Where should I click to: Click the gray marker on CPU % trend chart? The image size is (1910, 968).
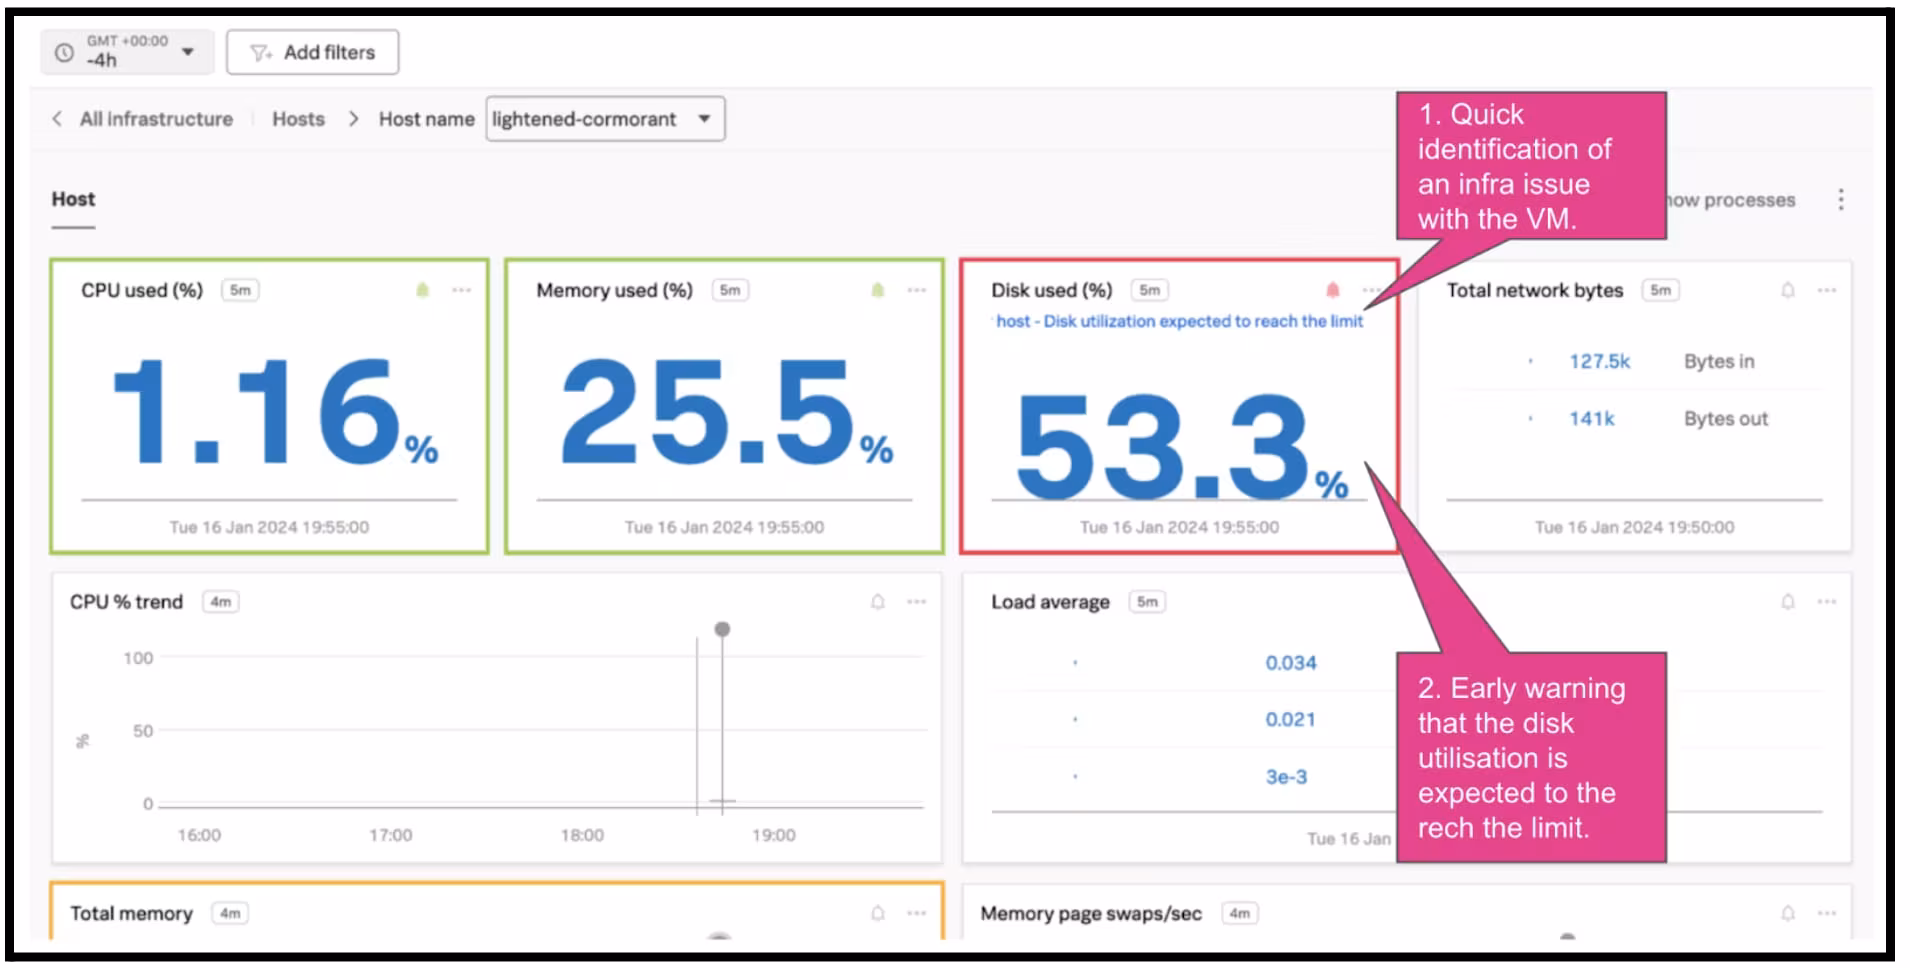[x=722, y=629]
